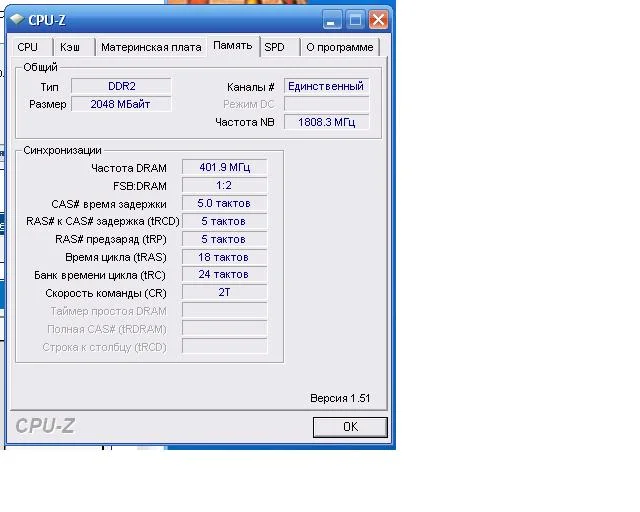The image size is (640, 512).
Task: Click the empty Полная CAS# (tRDRAM) field
Action: point(224,328)
